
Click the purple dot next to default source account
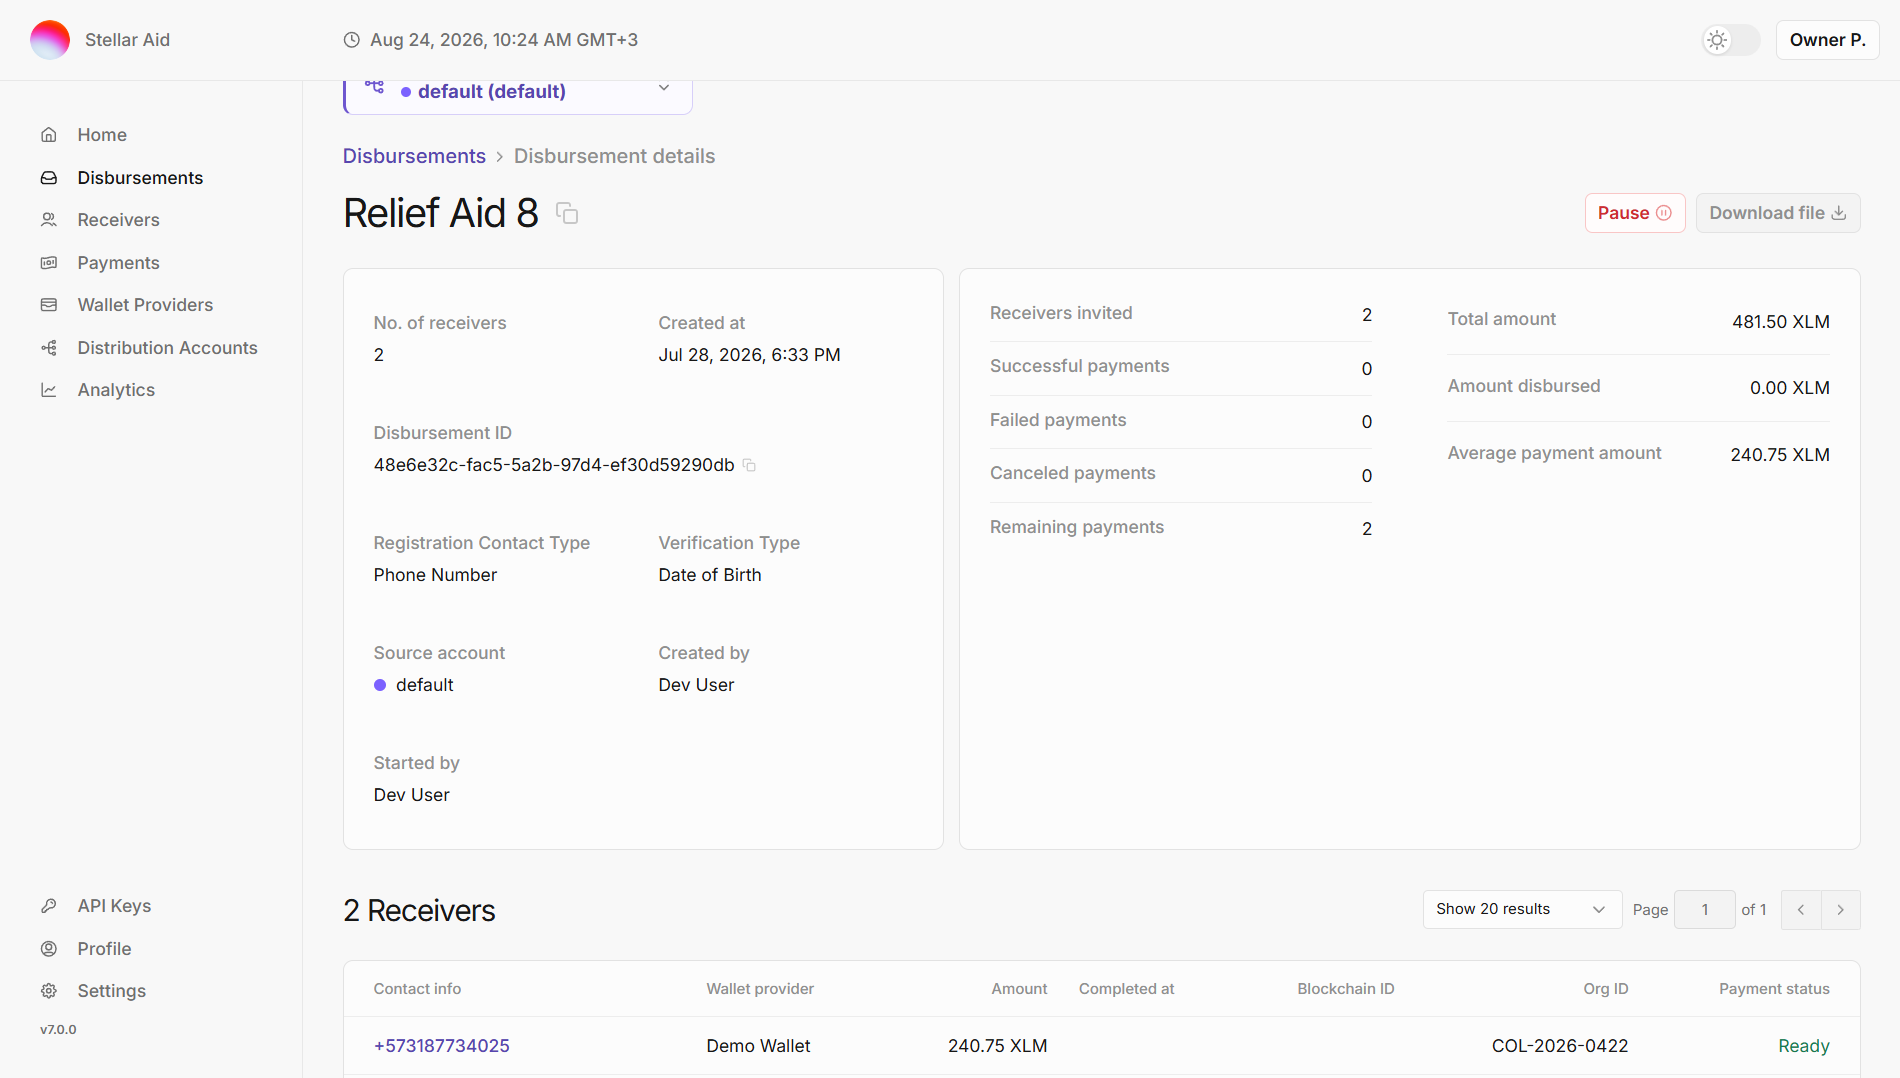pyautogui.click(x=380, y=685)
